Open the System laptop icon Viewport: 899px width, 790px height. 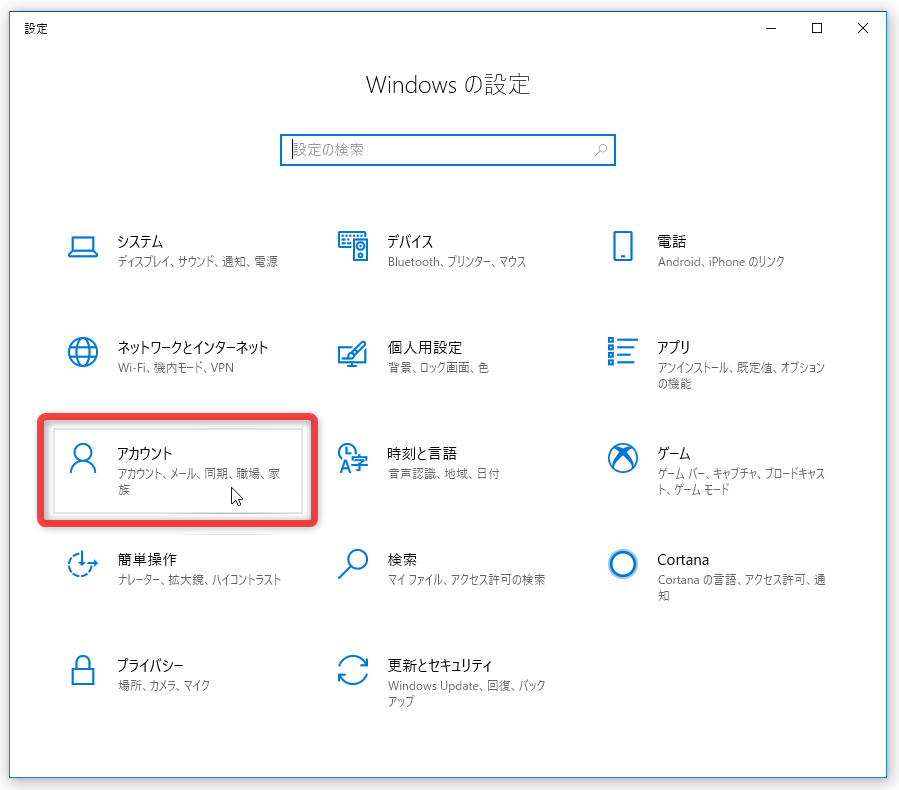tap(83, 247)
